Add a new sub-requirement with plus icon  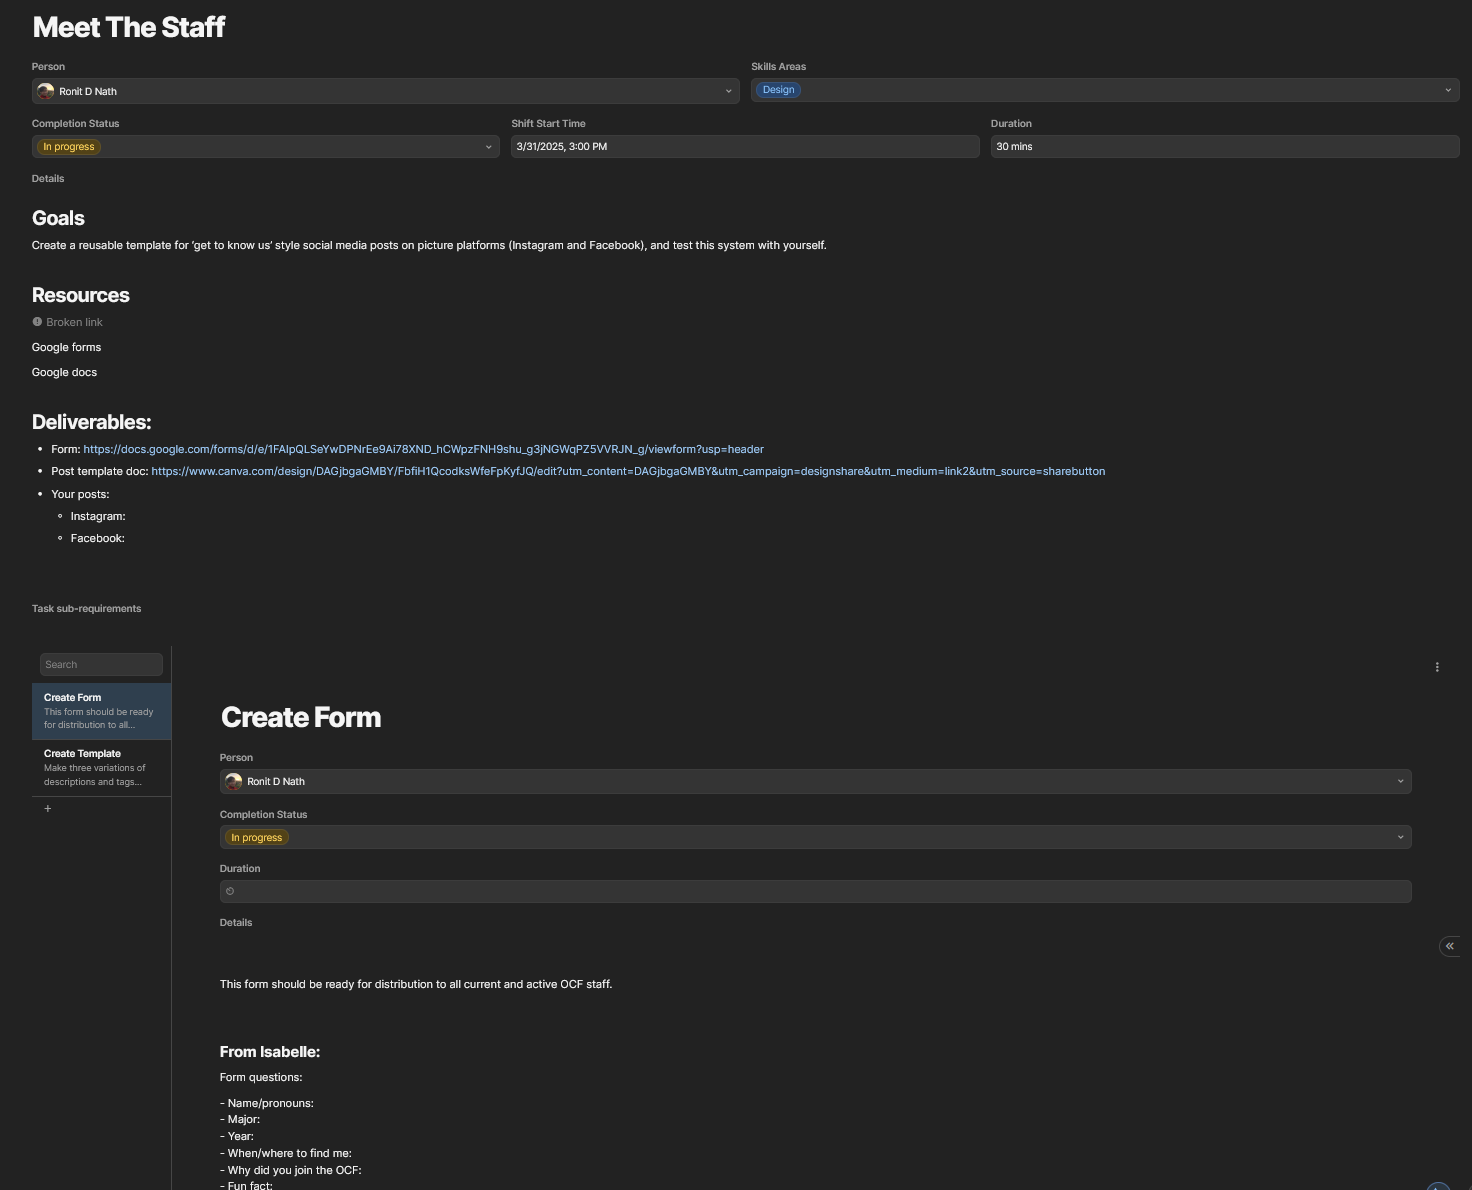(47, 809)
